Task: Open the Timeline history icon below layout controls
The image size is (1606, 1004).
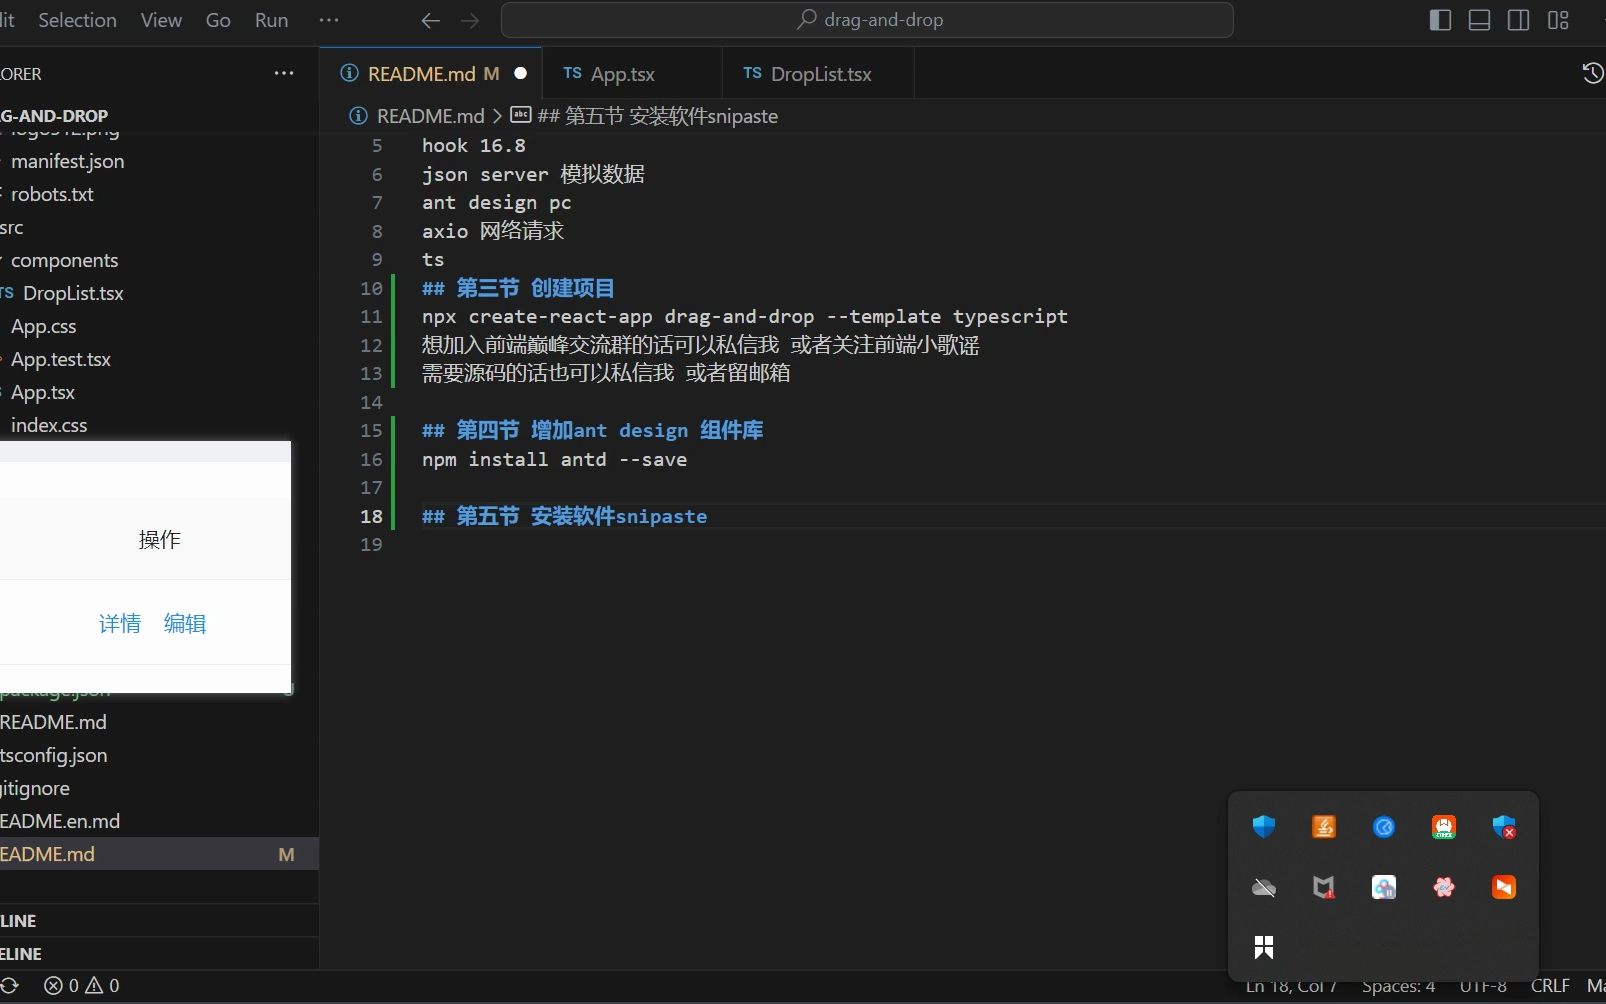Action: tap(1592, 73)
